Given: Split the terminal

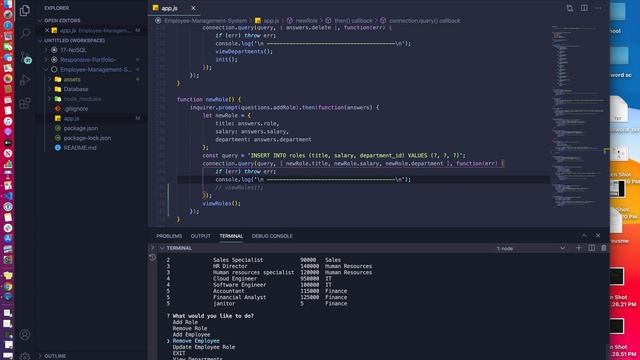Looking at the screenshot, I should point(591,248).
